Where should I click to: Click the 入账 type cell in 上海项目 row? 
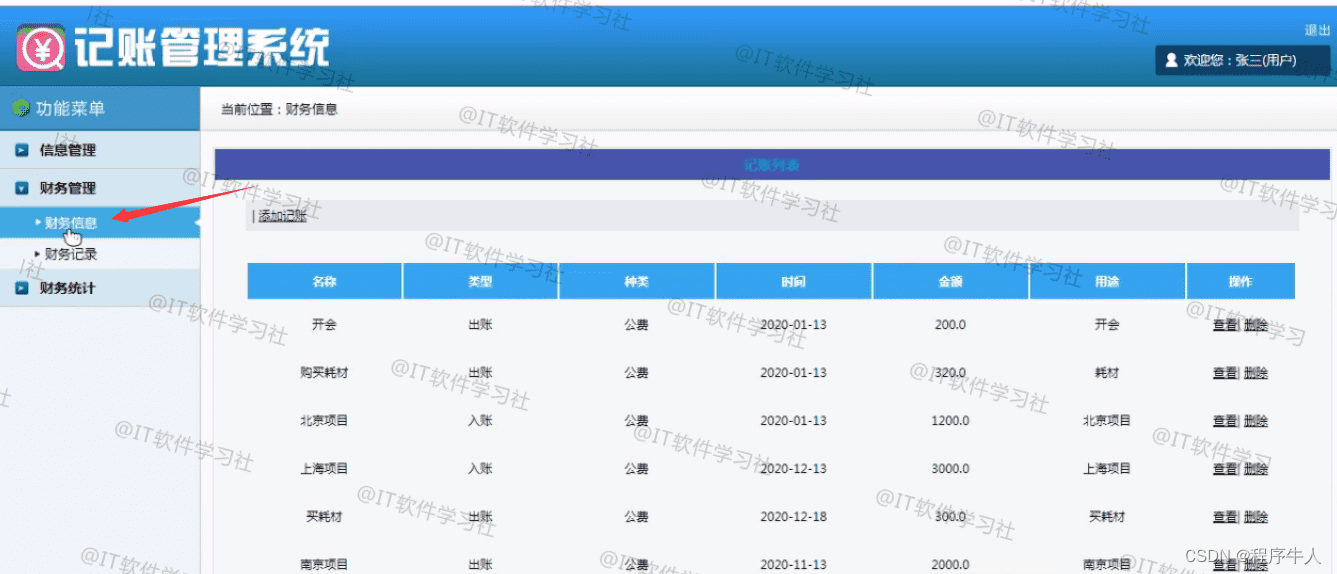480,469
